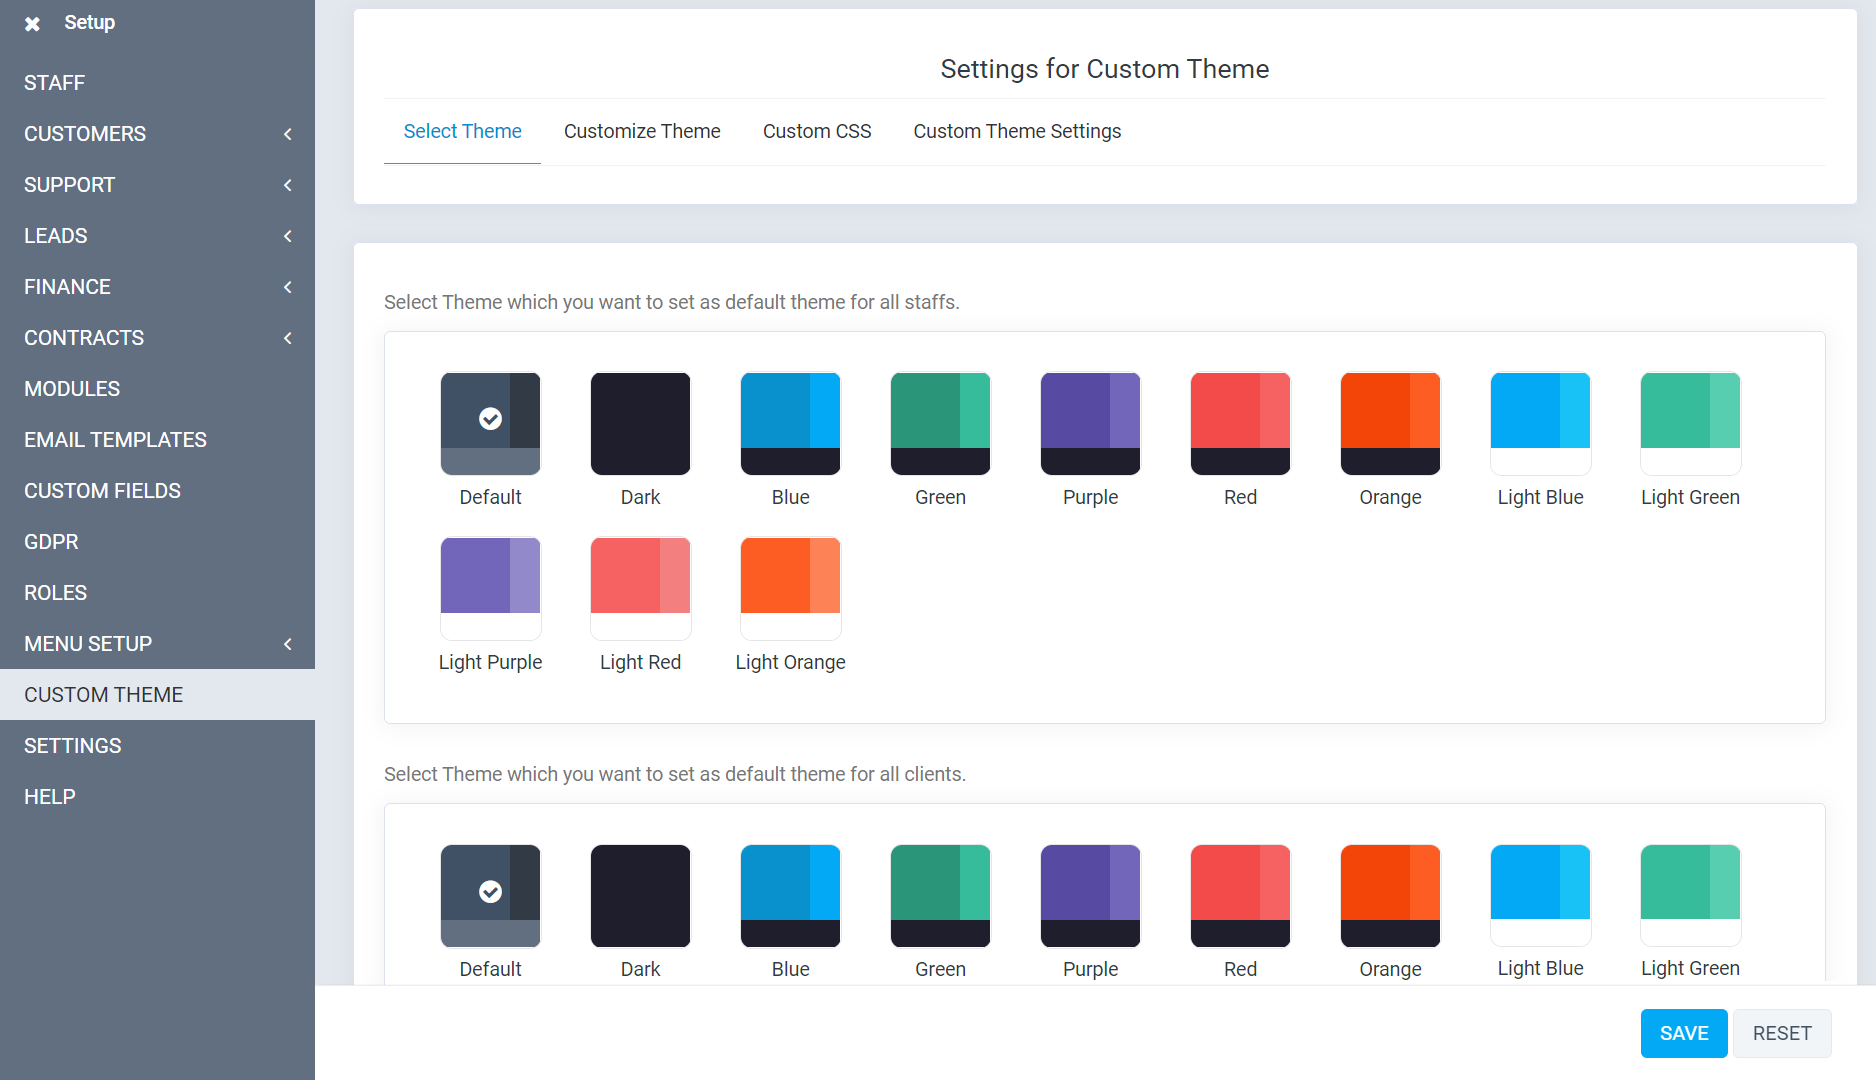Expand the Menu Setup submenu
1876x1080 pixels.
tap(287, 644)
